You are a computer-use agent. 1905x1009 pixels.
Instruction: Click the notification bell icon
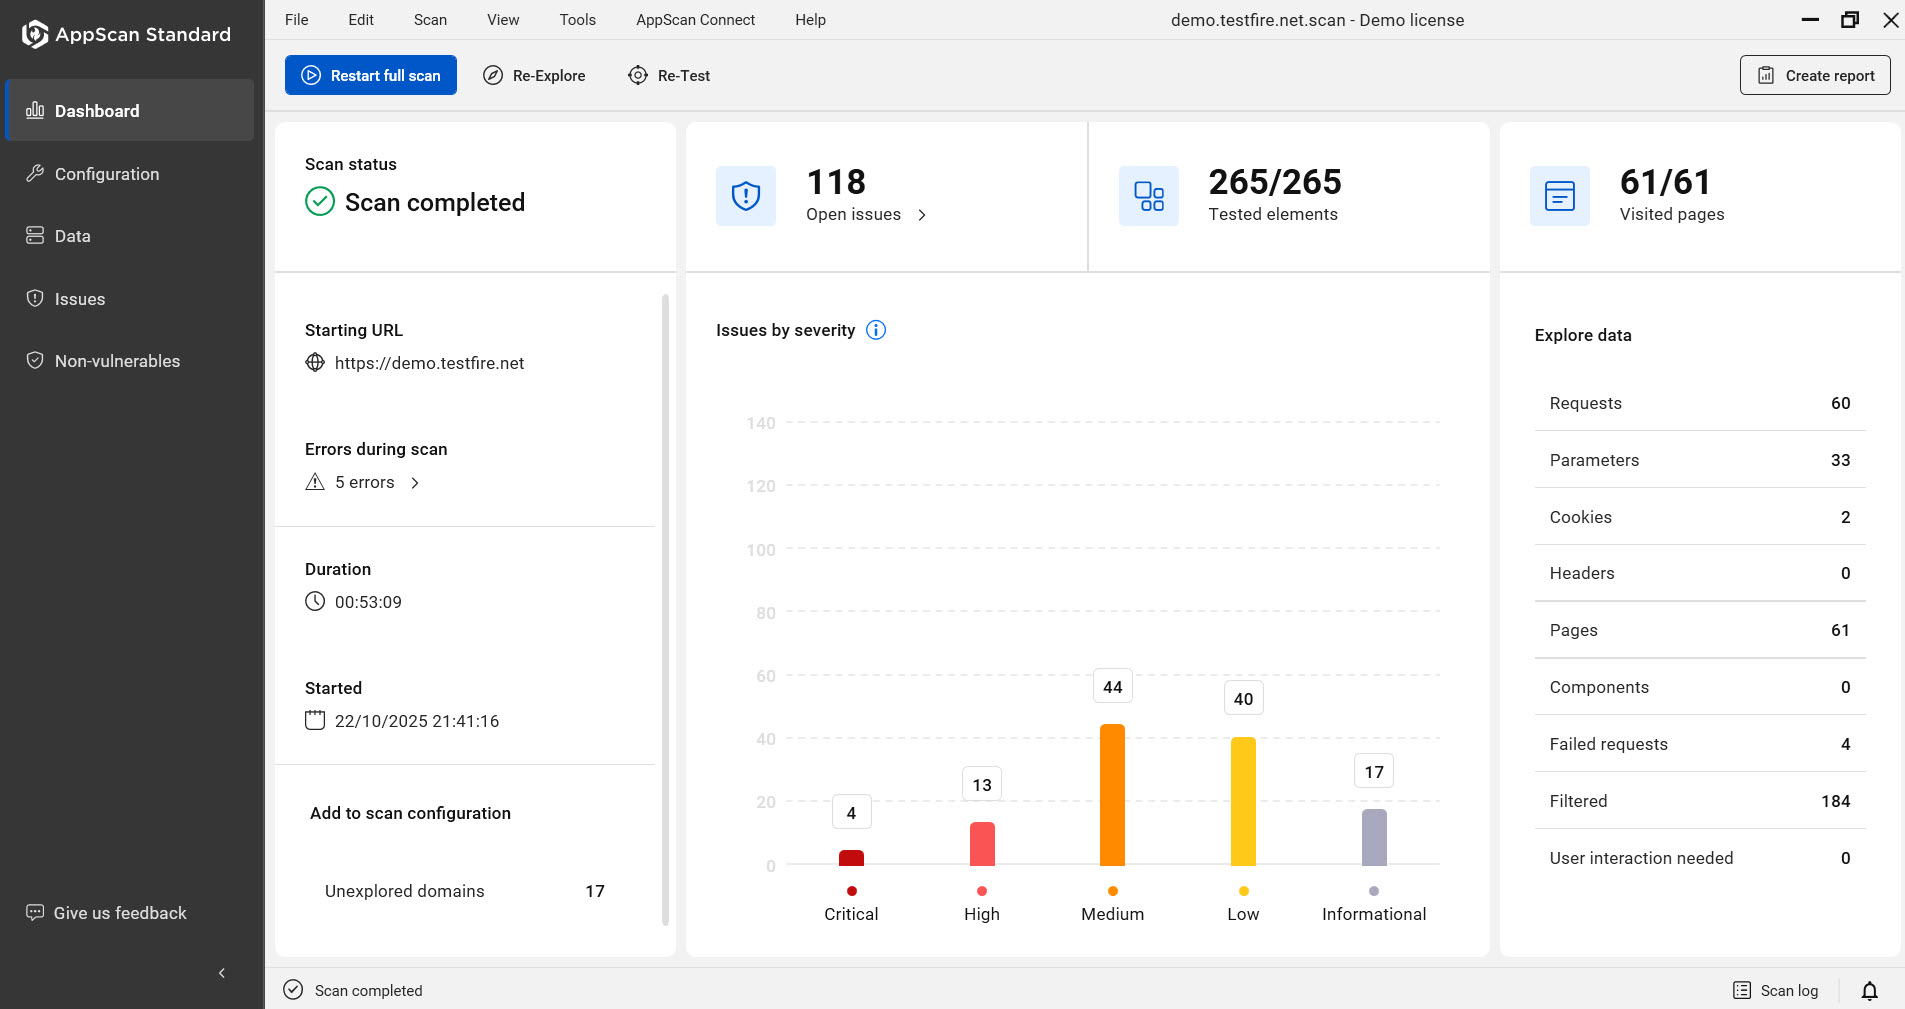coord(1869,990)
